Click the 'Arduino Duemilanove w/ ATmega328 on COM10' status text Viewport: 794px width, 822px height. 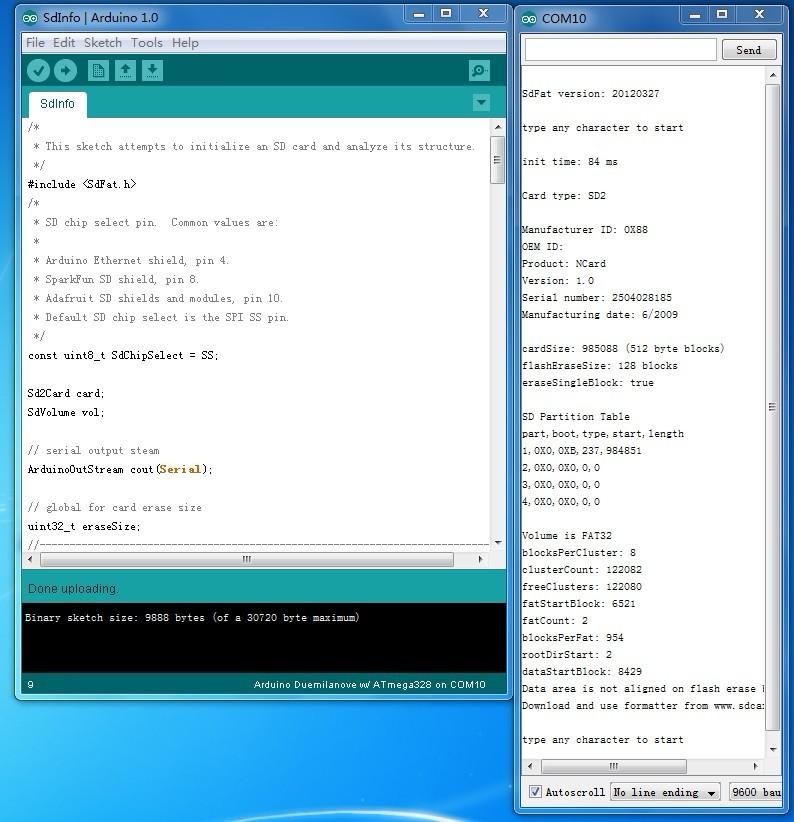tap(369, 685)
